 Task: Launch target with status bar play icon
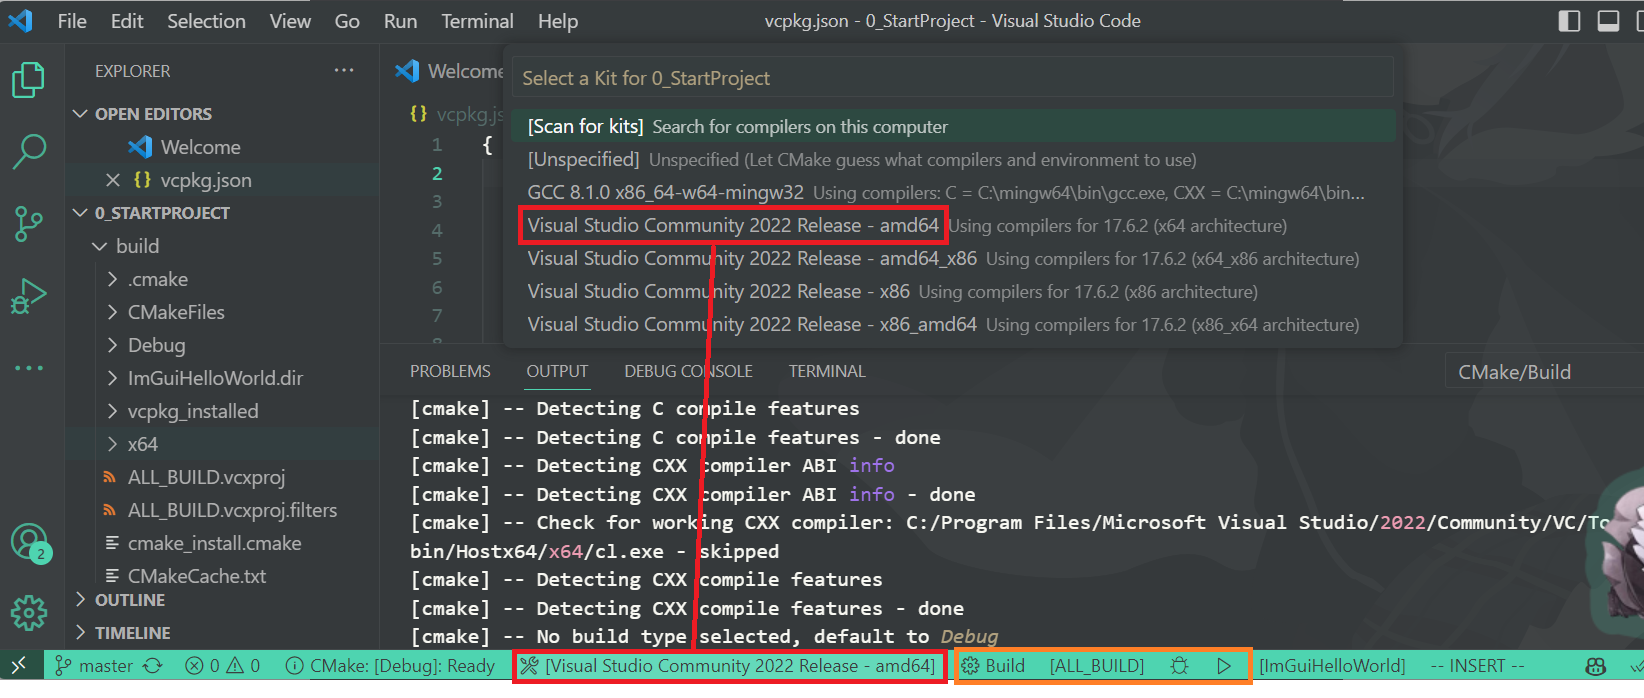[1224, 666]
